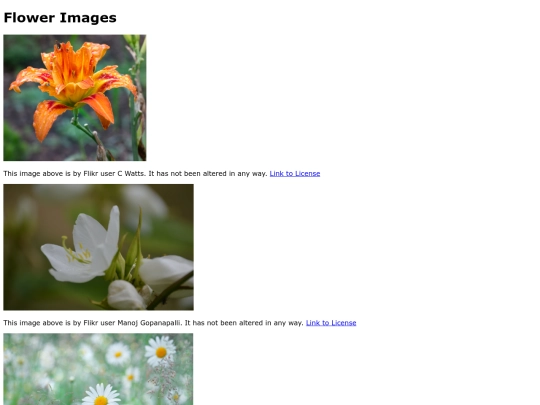Click the caption text mentioning Manoj Gopanapalli

pos(154,323)
